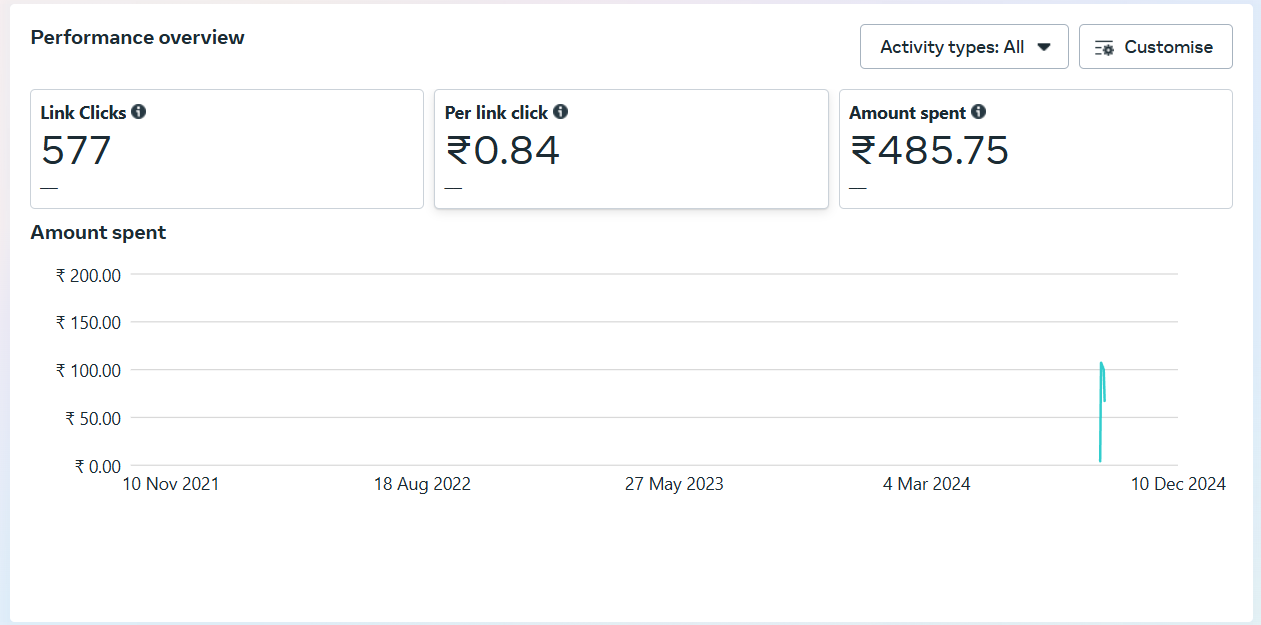This screenshot has height=625, width=1261.
Task: Click the 10 Dec 2024 axis label
Action: click(1178, 484)
